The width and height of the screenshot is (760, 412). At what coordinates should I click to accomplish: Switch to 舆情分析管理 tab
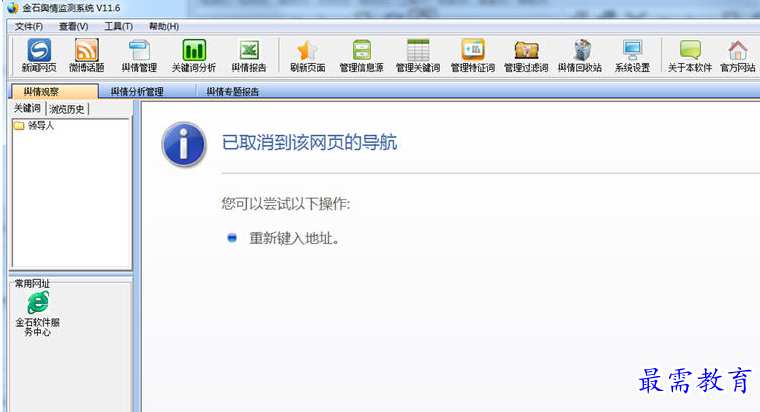pyautogui.click(x=137, y=92)
